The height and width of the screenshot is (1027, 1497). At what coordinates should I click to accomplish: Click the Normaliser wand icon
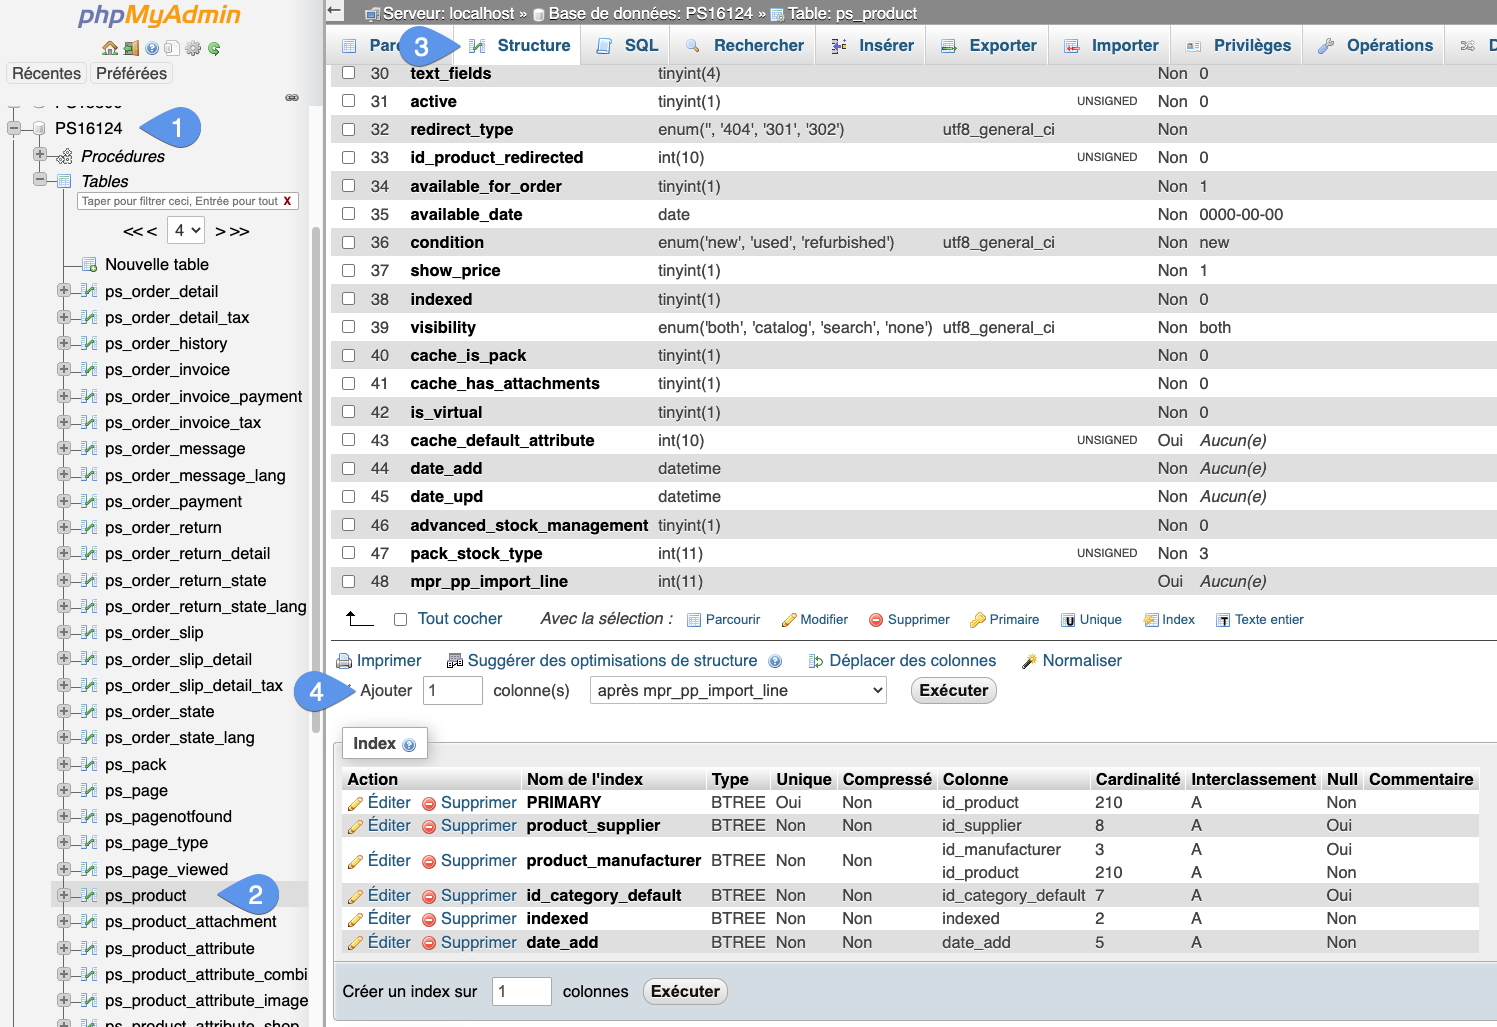pyautogui.click(x=1029, y=661)
